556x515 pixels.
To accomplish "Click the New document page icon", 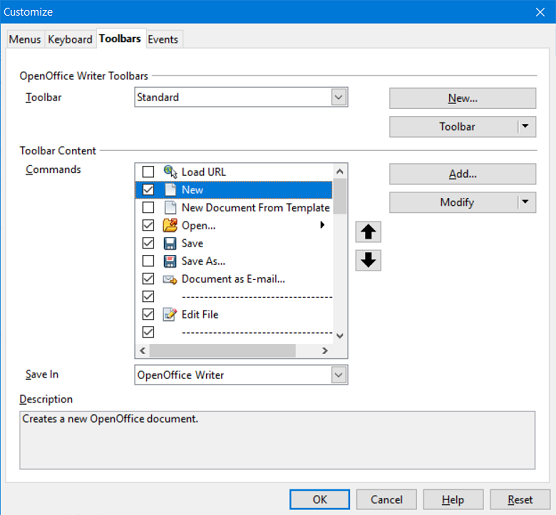I will tap(170, 190).
